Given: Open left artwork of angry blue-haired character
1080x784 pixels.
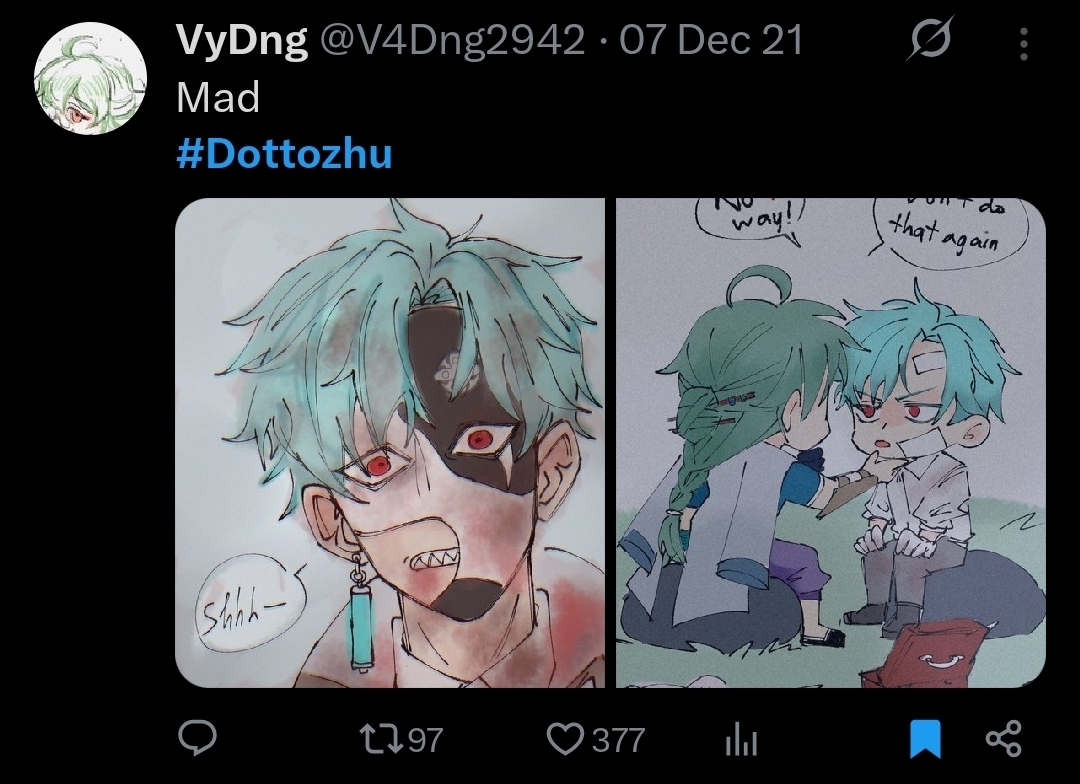Looking at the screenshot, I should [390, 443].
